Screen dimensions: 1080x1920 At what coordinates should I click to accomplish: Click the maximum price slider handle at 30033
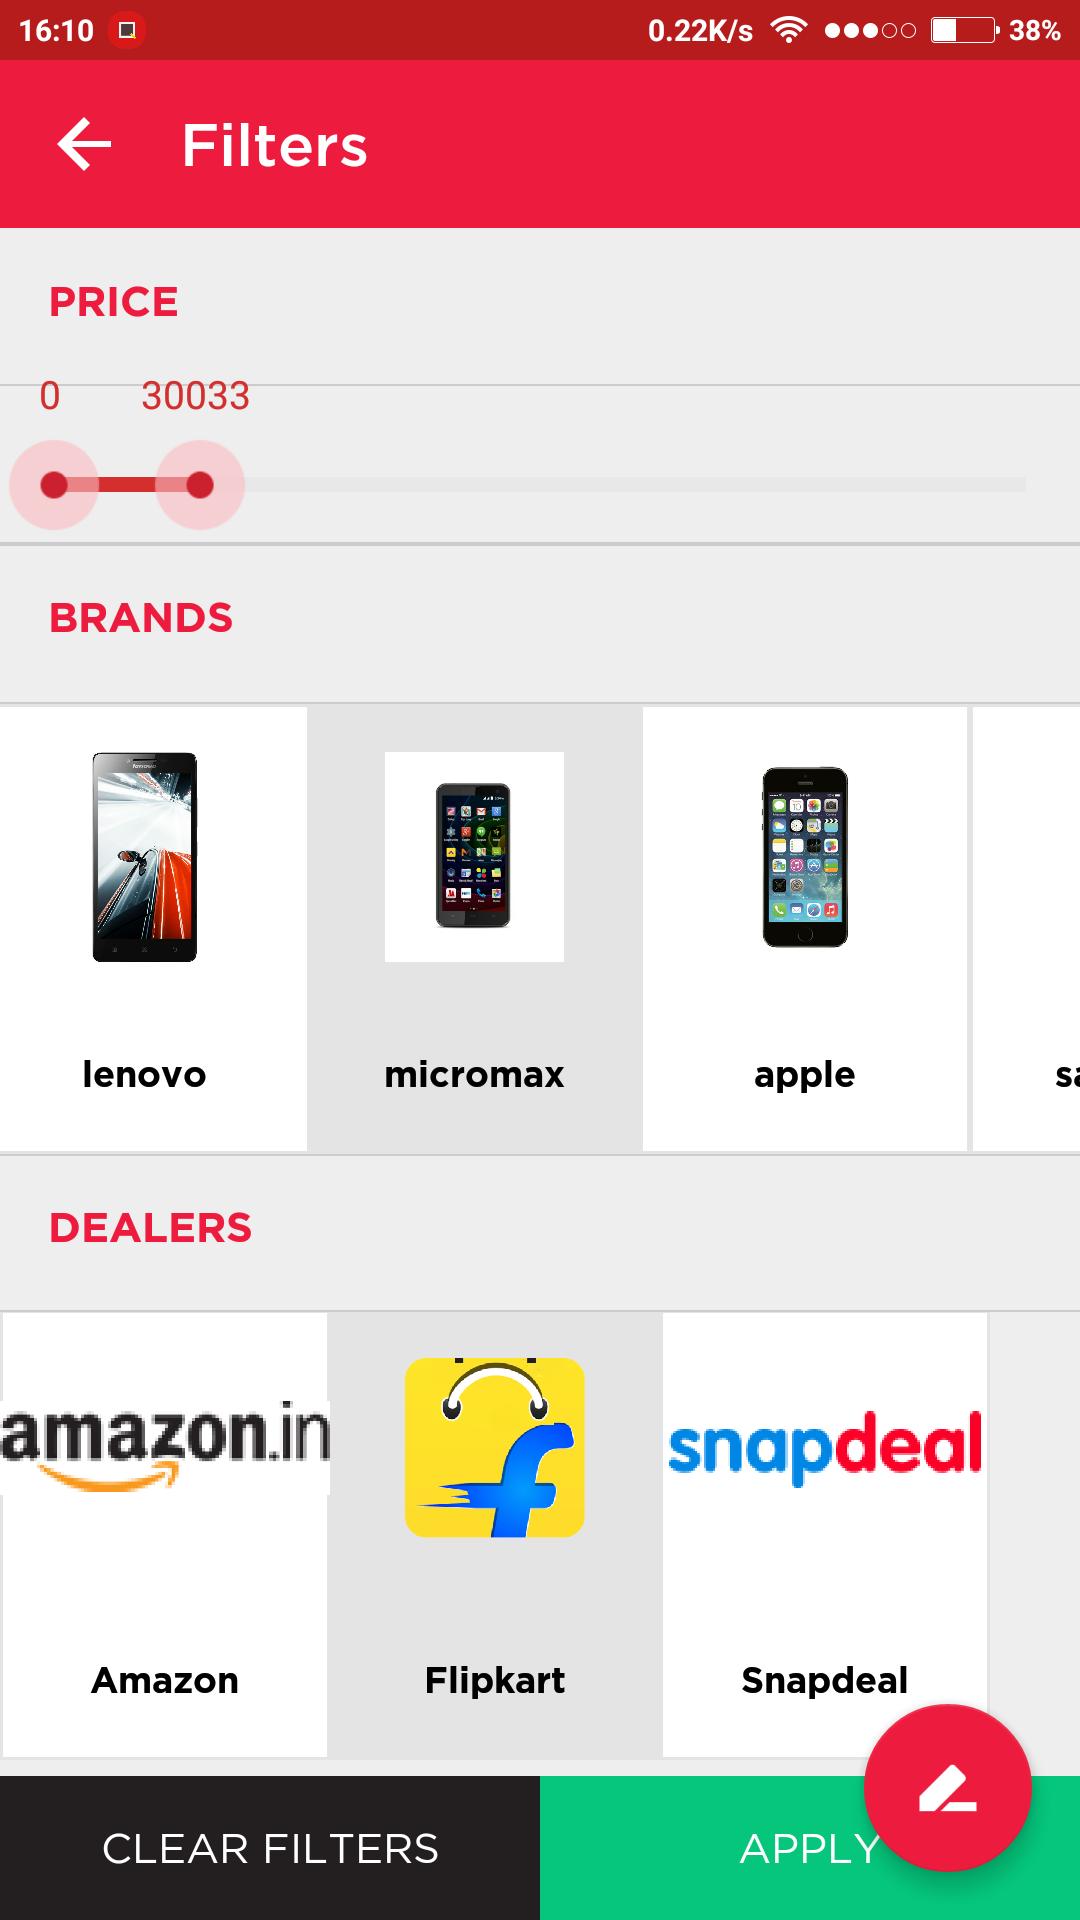coord(200,485)
